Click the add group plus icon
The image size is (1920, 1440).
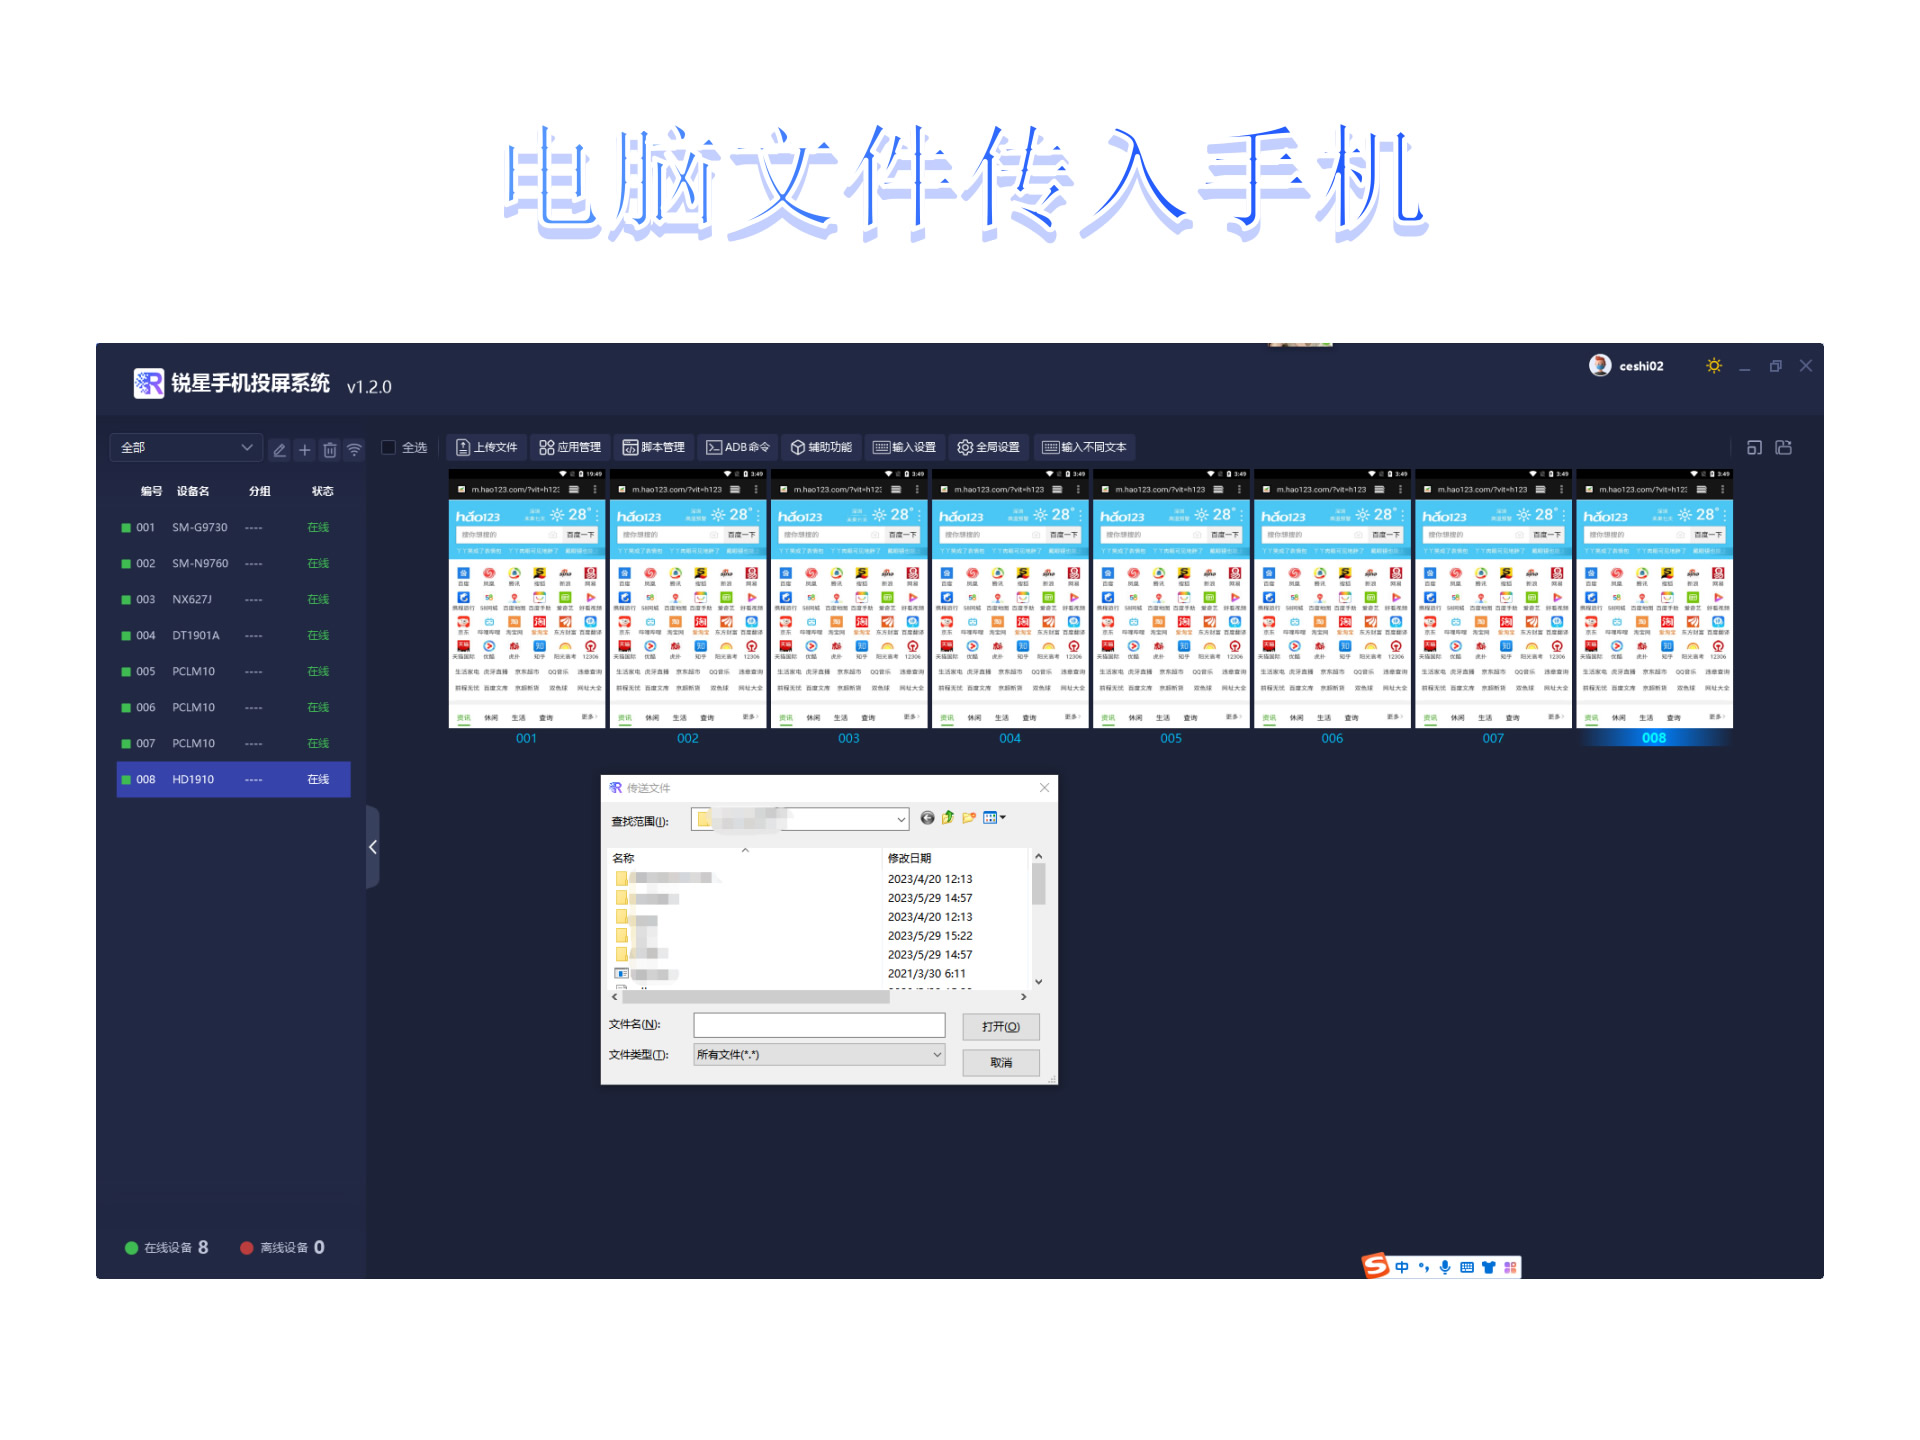tap(305, 450)
